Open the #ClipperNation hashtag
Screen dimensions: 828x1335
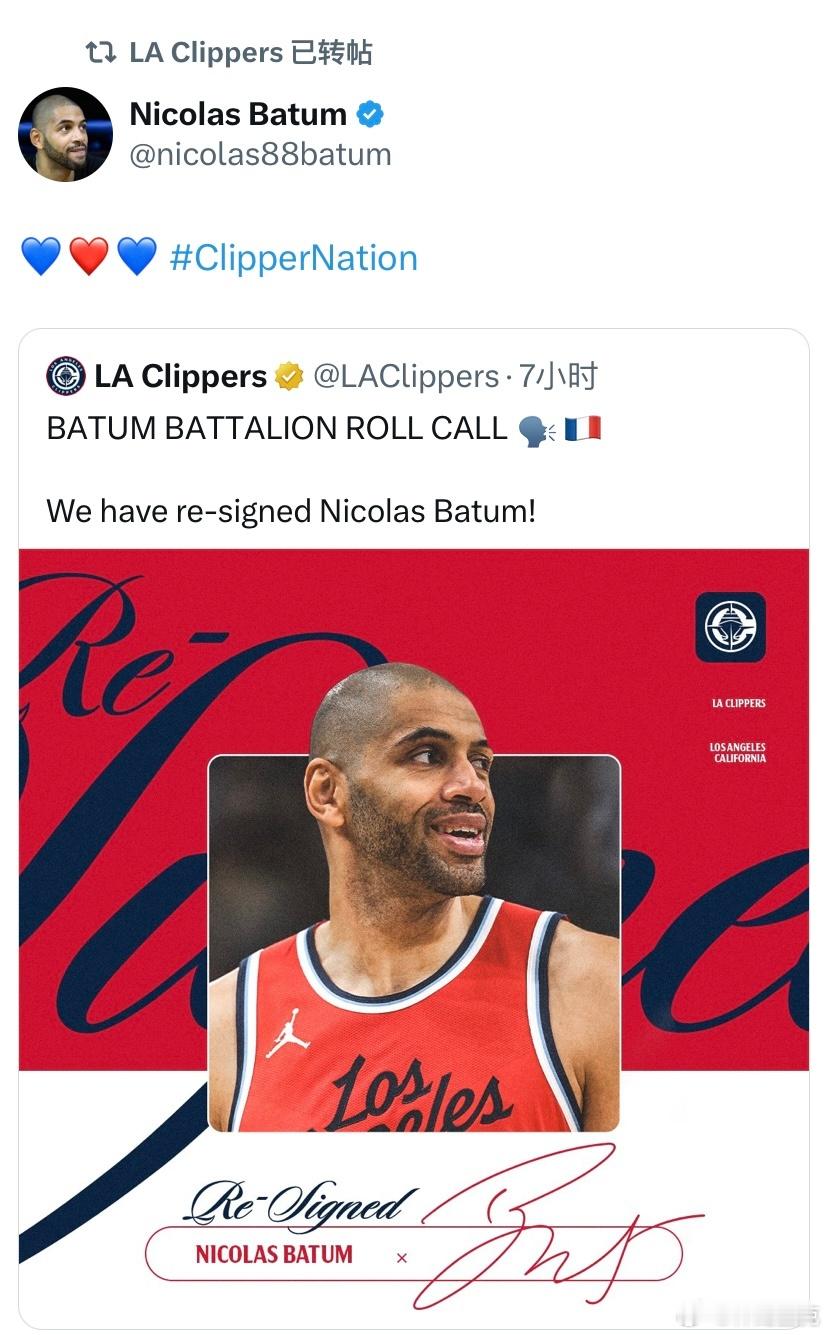(x=294, y=258)
